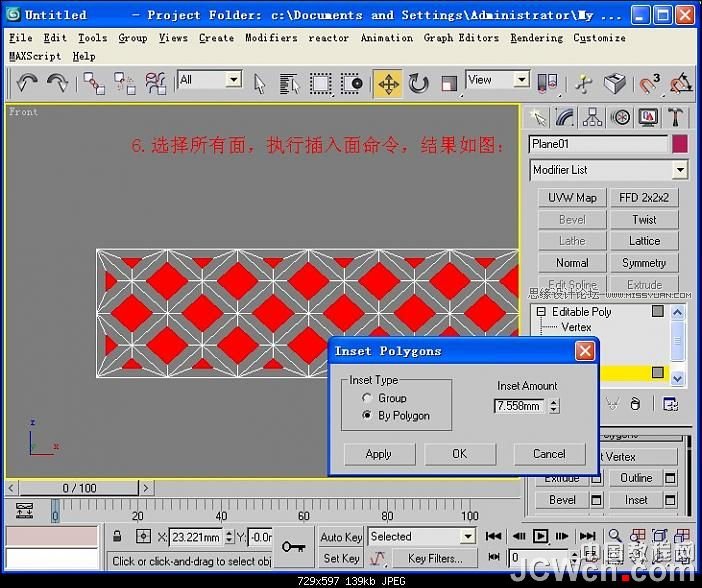Select Group inset type radio
The height and width of the screenshot is (588, 702).
(367, 398)
